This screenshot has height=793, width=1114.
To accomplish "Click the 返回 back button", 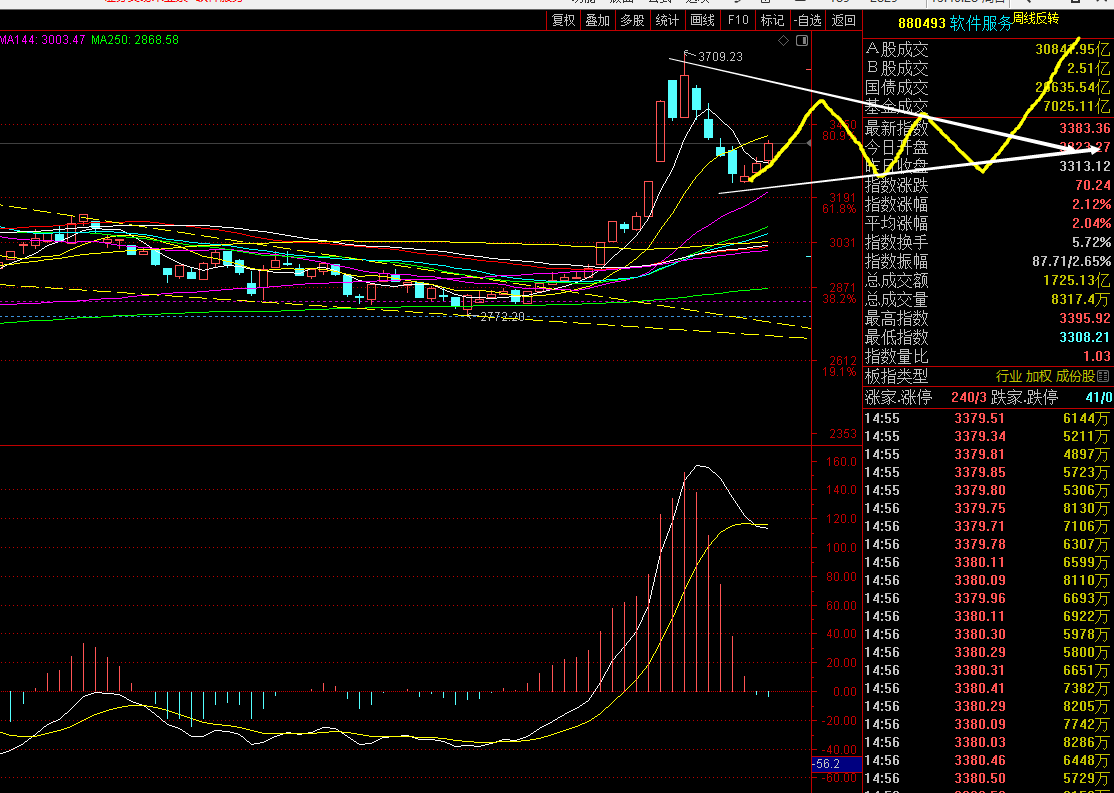I will pos(843,21).
